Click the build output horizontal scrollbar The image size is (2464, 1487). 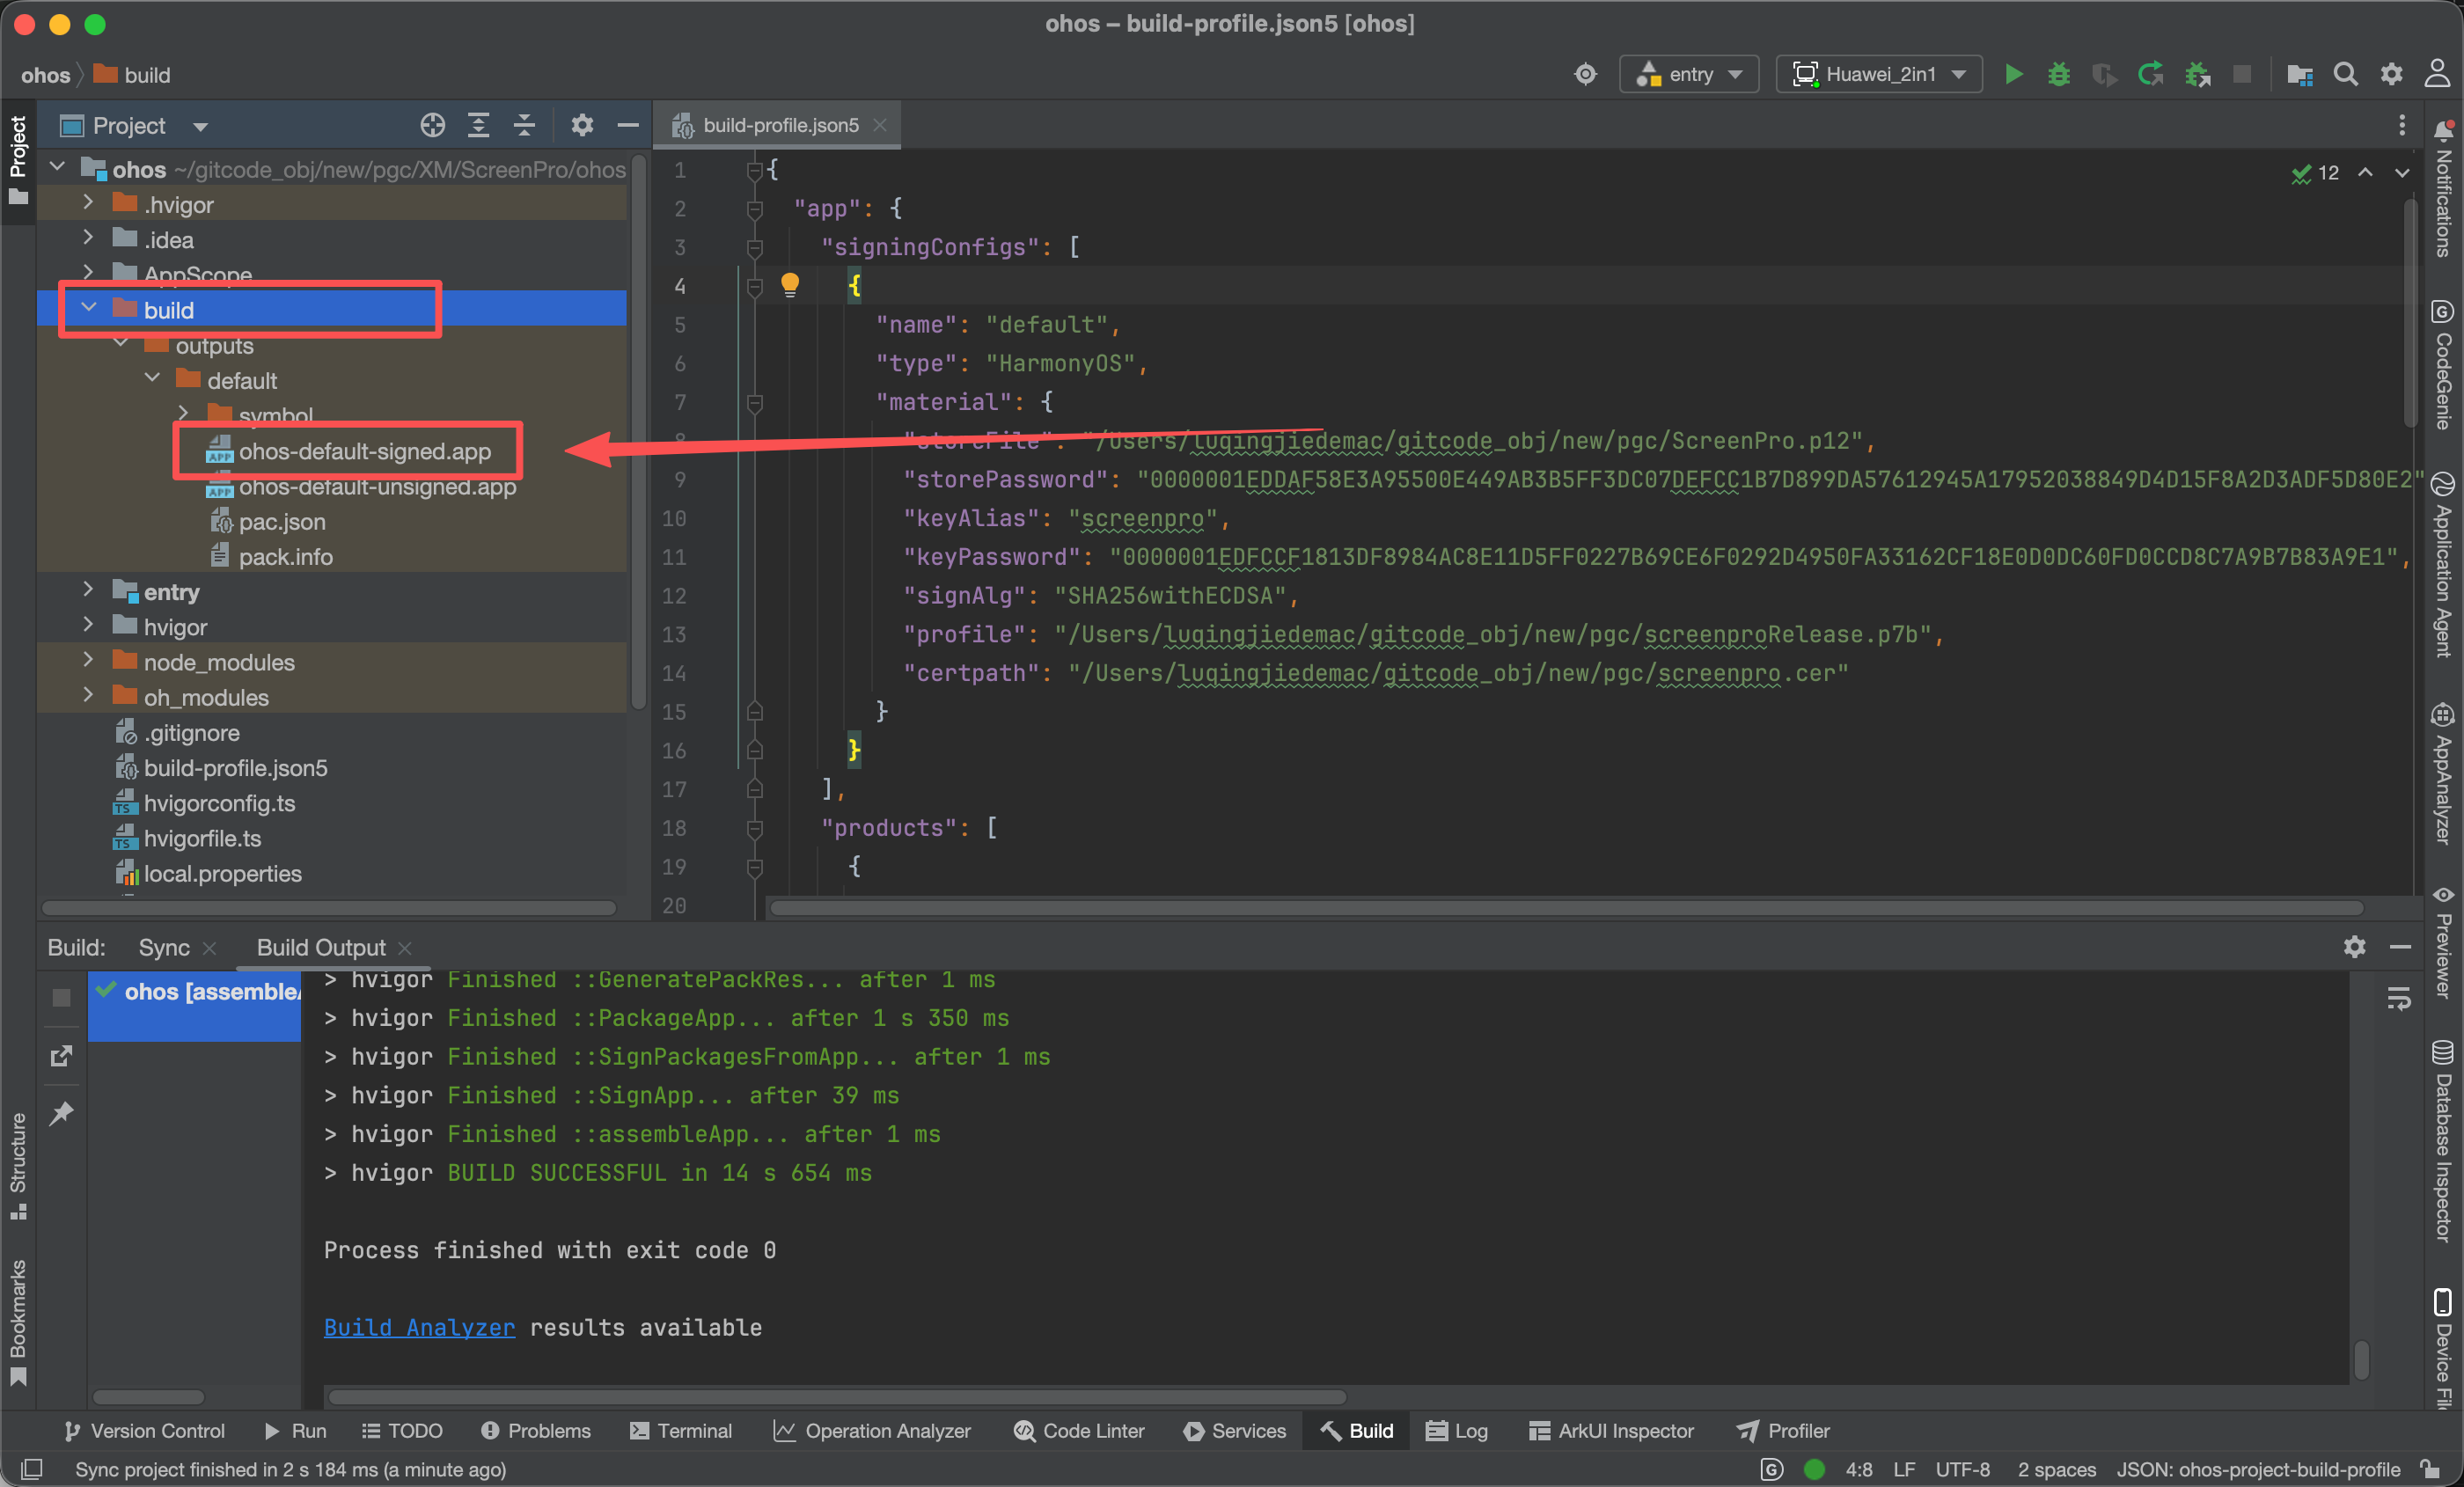[x=837, y=1396]
